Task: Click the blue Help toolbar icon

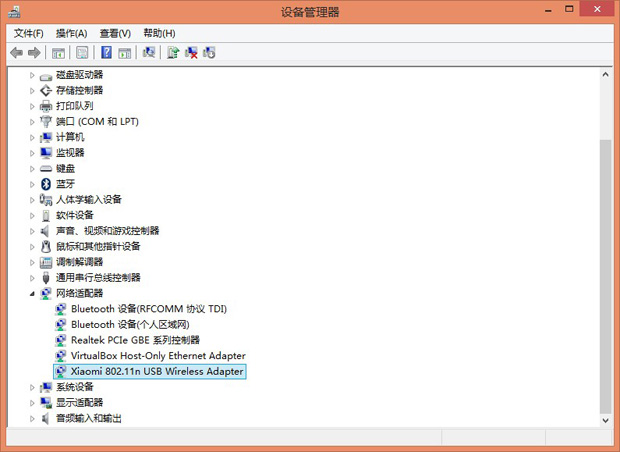Action: [x=106, y=52]
